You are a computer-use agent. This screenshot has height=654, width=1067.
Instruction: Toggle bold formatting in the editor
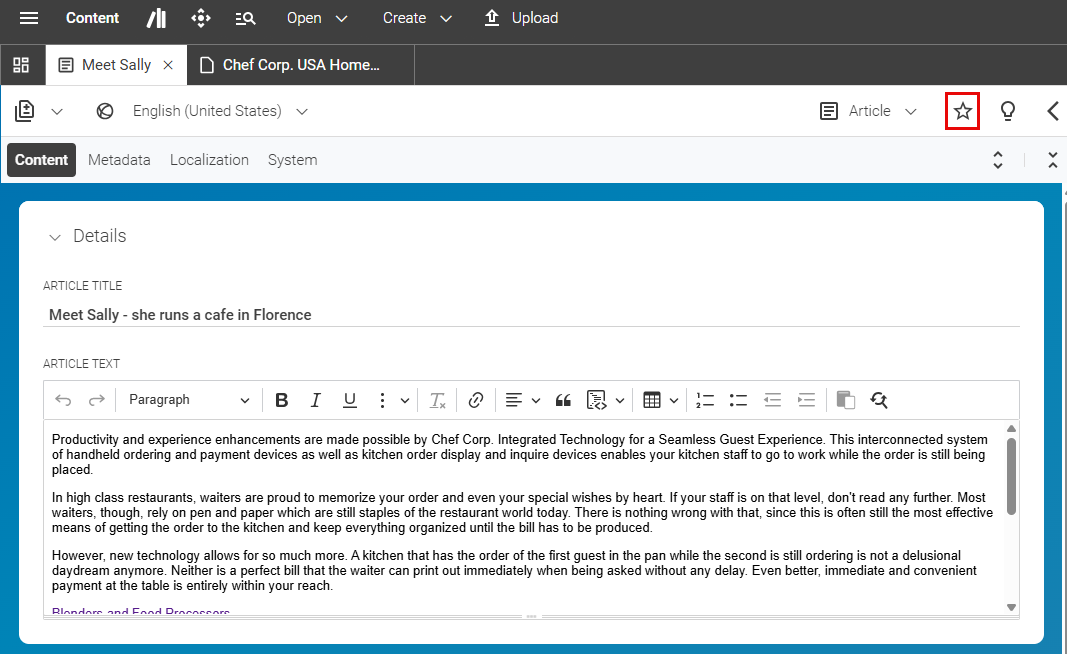(281, 399)
